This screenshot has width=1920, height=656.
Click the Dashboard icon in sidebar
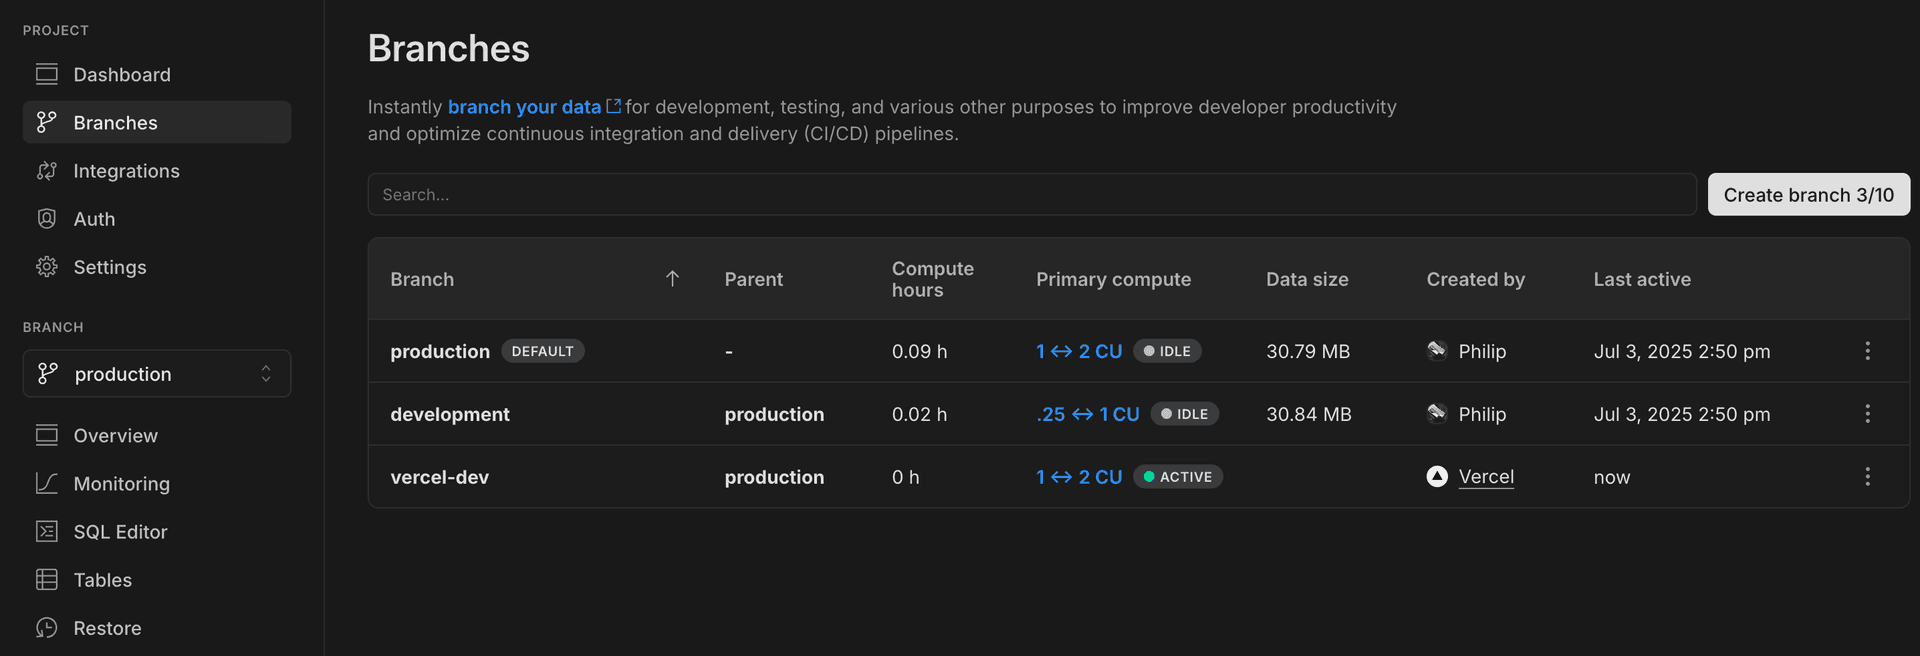tap(47, 74)
